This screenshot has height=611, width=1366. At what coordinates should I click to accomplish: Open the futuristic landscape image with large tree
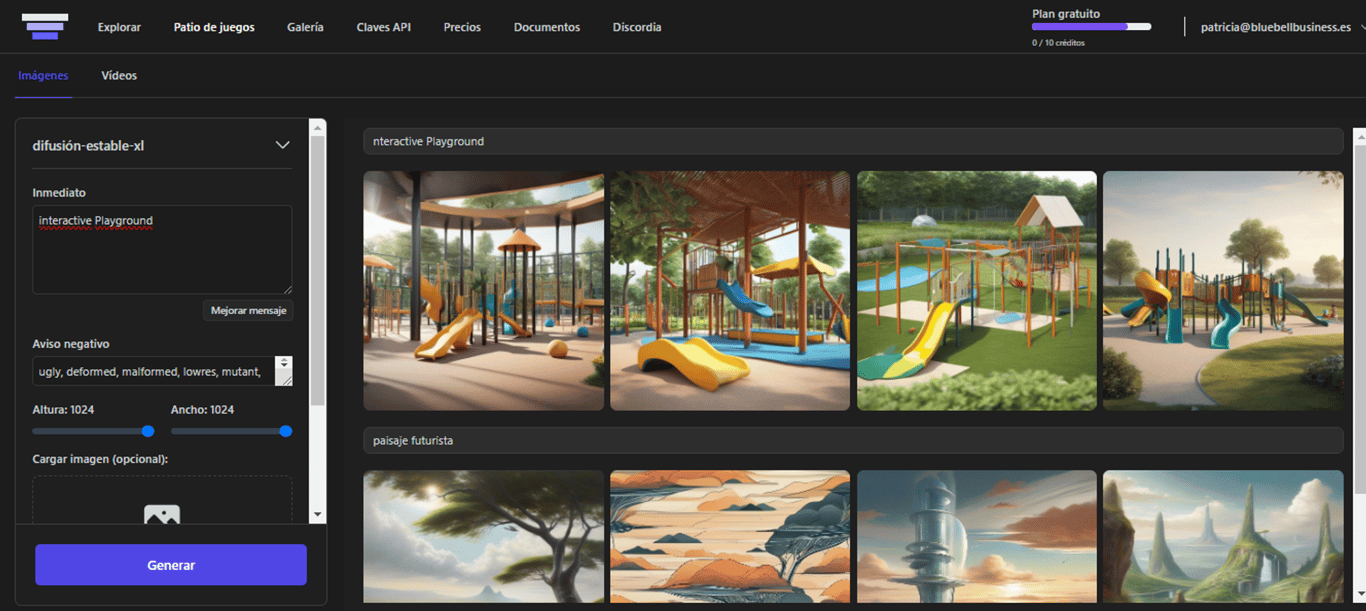pyautogui.click(x=483, y=537)
